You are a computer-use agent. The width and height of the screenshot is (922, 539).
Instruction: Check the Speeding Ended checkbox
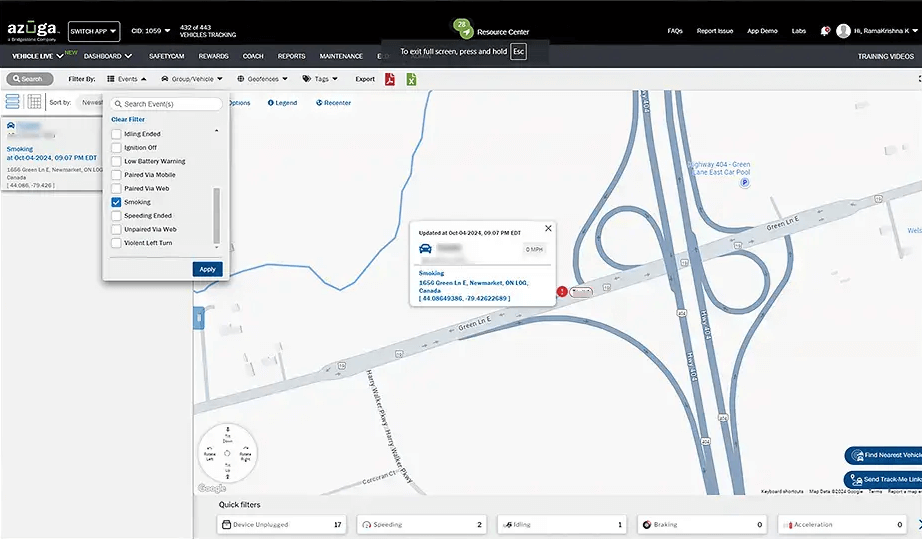[x=116, y=216]
